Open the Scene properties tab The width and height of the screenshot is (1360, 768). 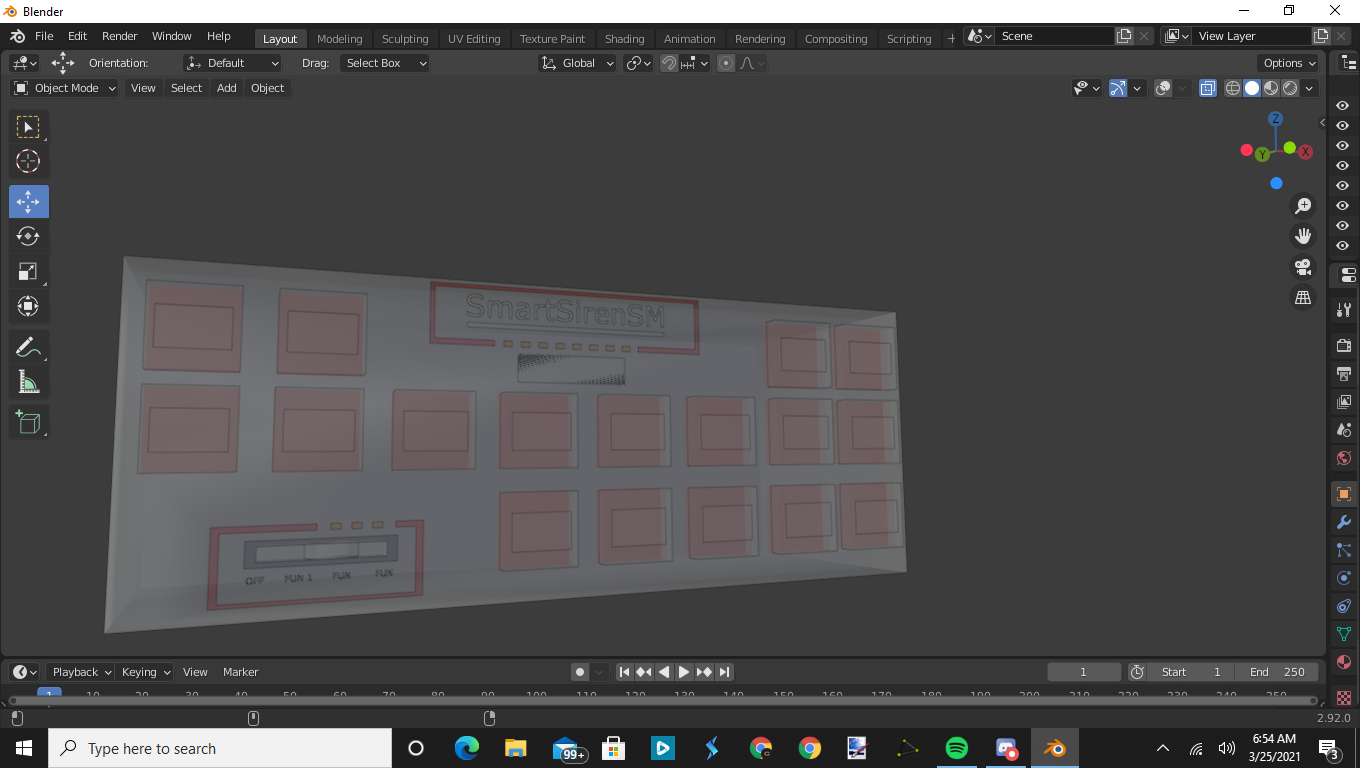(1344, 429)
